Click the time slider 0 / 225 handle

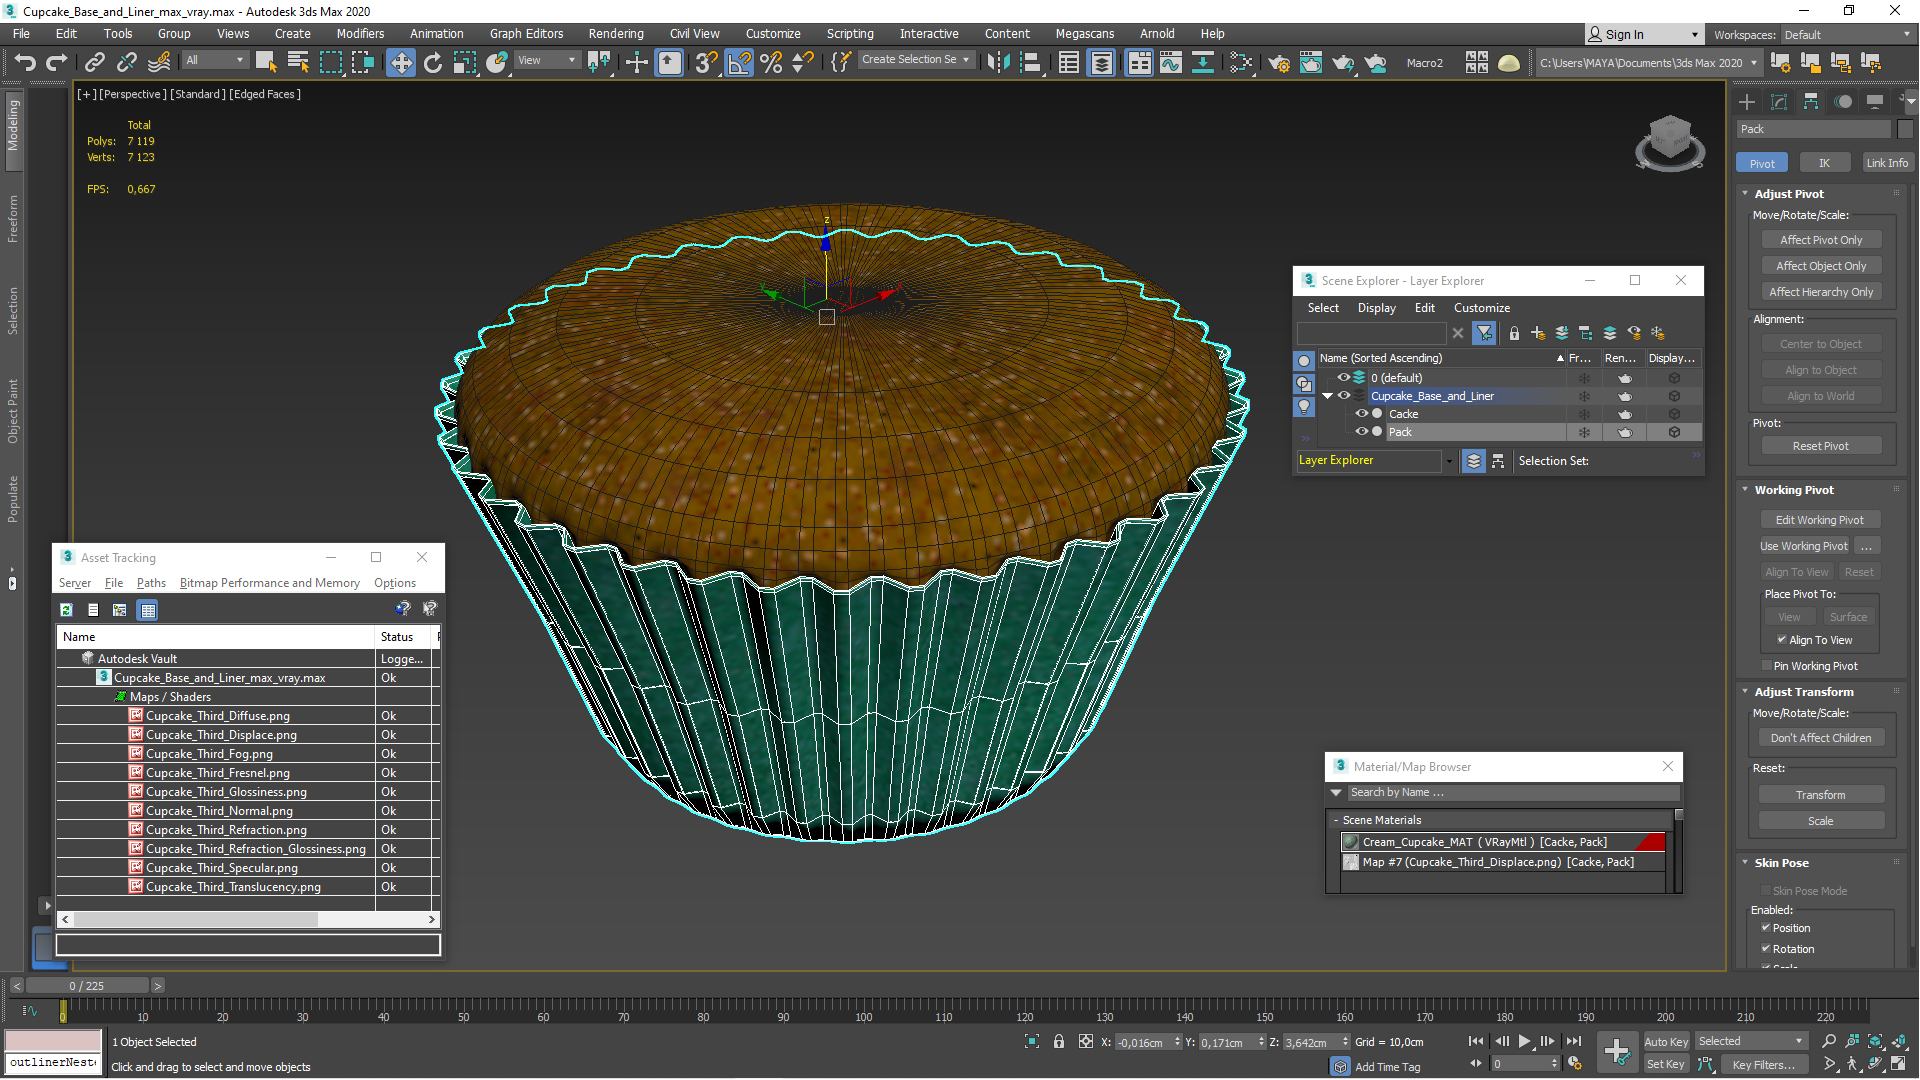coord(87,986)
